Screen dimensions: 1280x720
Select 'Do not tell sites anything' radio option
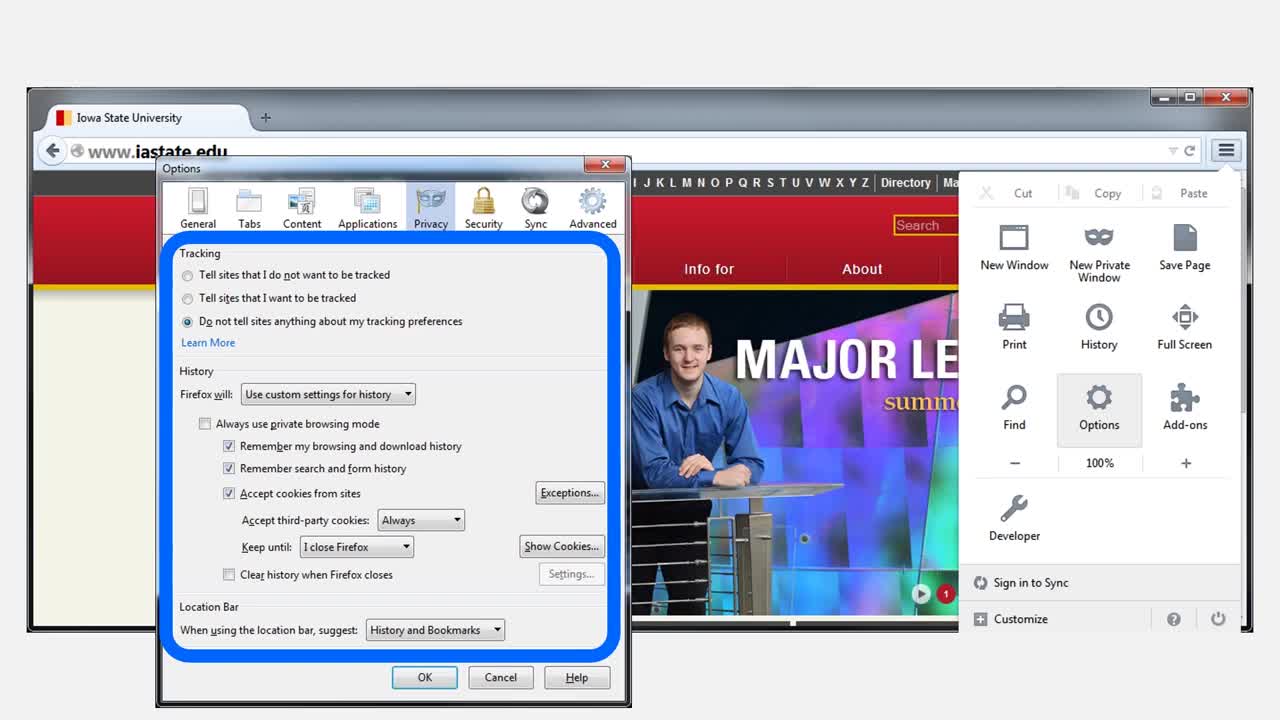click(187, 322)
